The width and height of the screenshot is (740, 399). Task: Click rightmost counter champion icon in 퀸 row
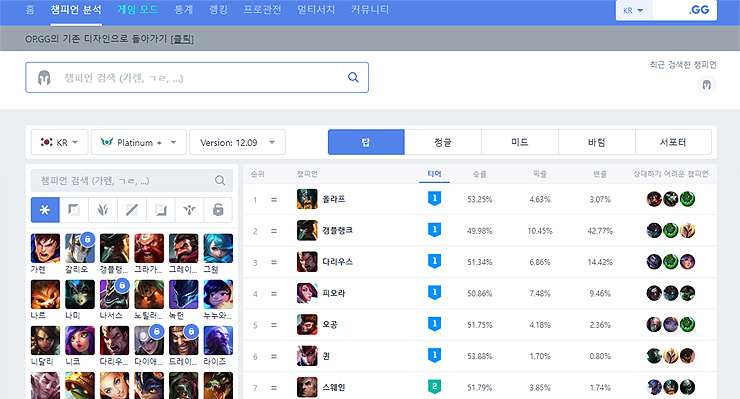pyautogui.click(x=687, y=356)
